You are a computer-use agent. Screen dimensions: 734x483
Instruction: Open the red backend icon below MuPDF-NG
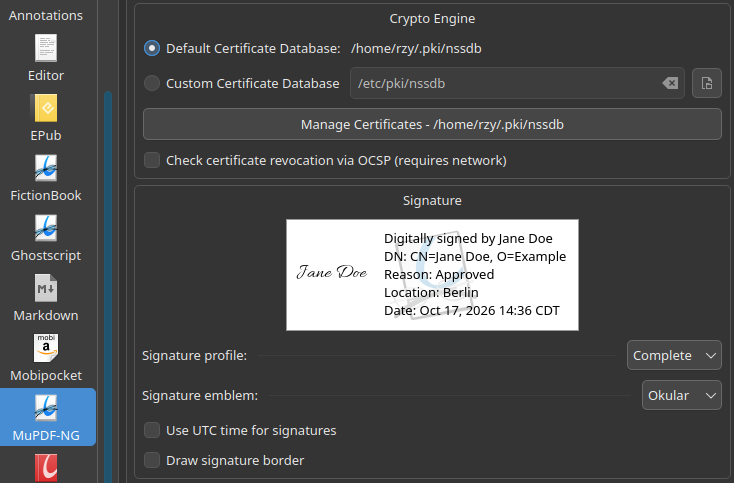tap(46, 467)
